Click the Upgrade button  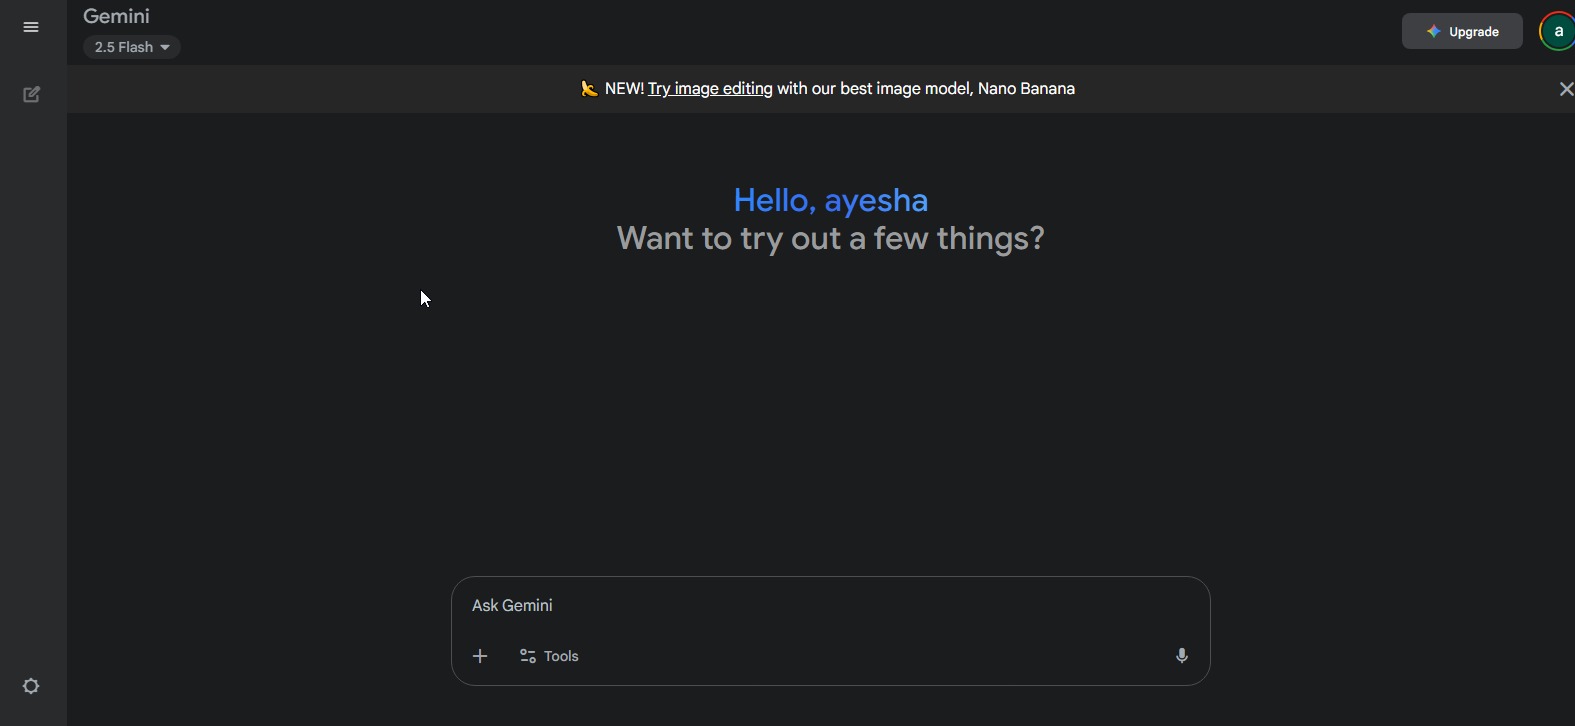1463,32
